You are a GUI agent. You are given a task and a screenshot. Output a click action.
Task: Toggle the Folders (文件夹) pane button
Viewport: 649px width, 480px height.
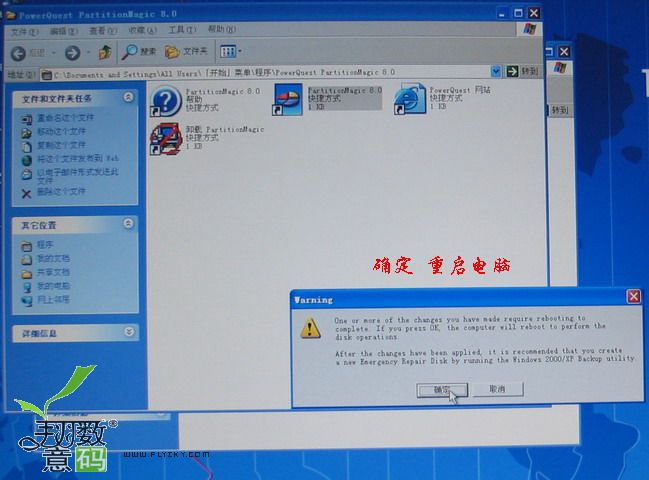186,51
